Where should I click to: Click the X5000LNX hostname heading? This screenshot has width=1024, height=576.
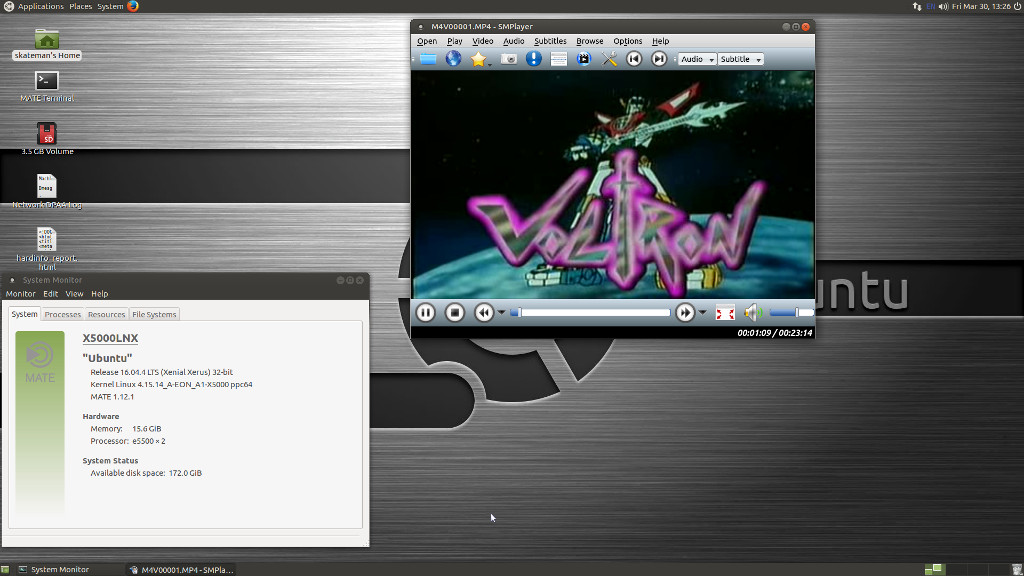(x=110, y=338)
